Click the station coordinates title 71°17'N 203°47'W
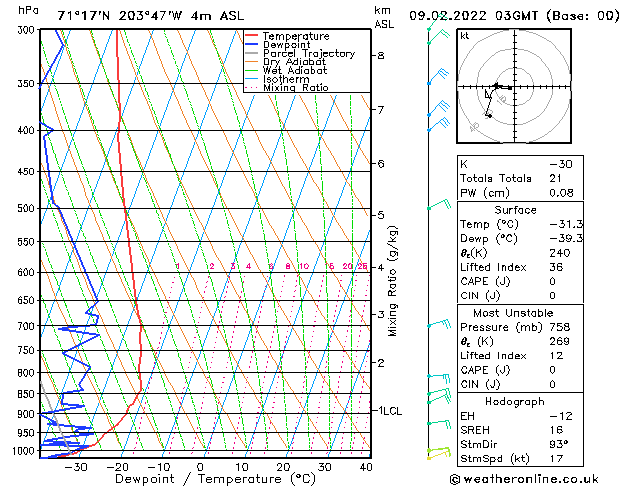The width and height of the screenshot is (629, 486). point(120,16)
